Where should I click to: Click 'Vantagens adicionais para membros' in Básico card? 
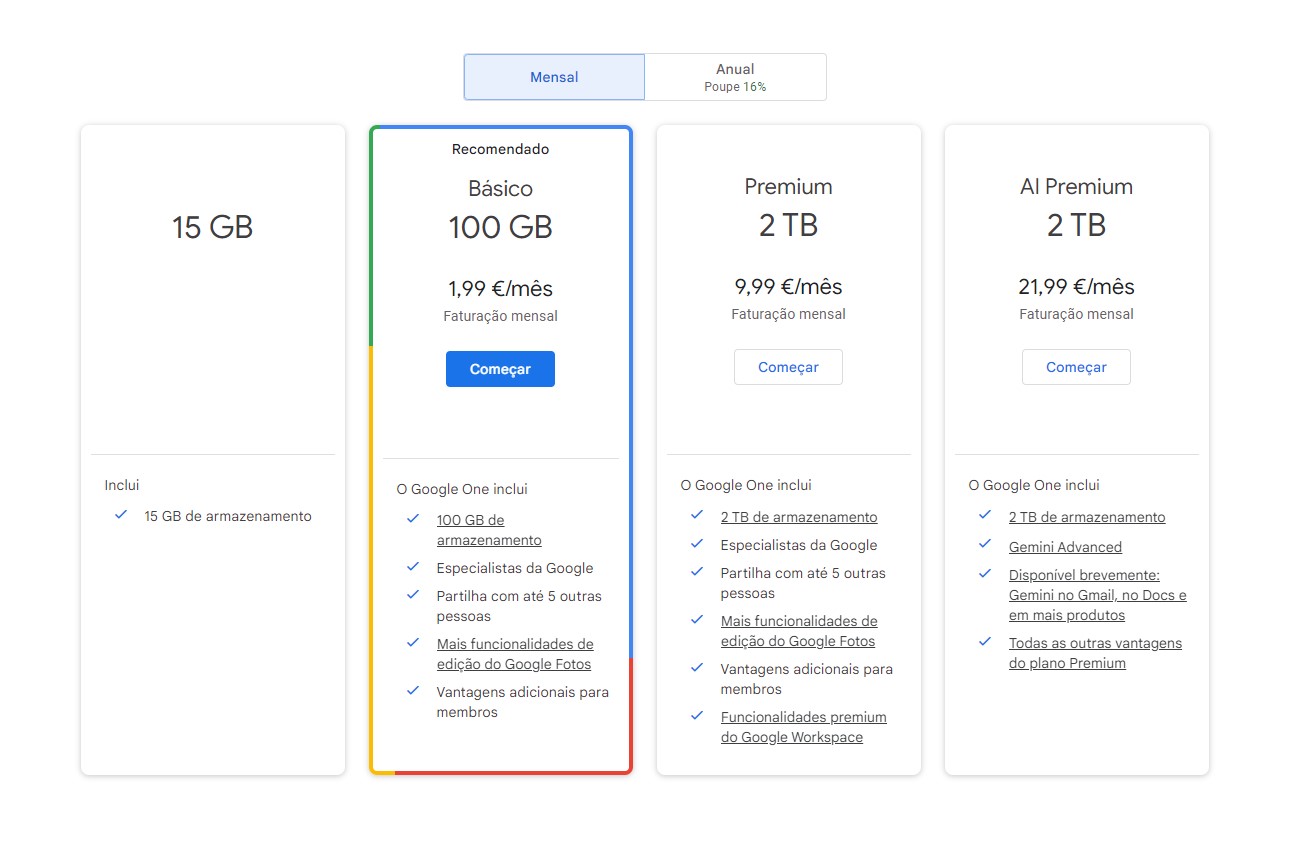523,702
